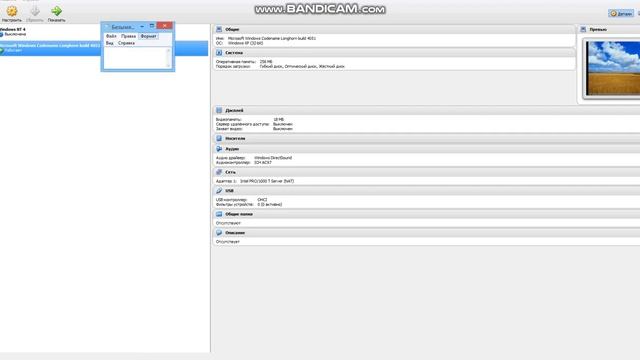
Task: Click the Windows NT 4 state icon
Action: 2,35
